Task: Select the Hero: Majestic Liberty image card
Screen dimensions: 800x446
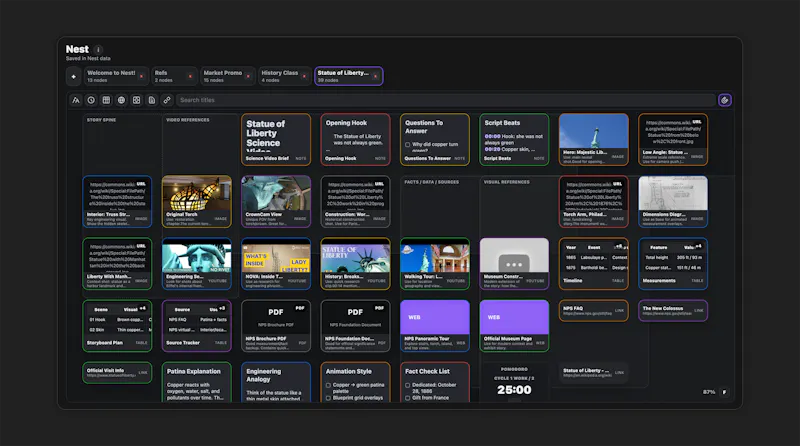Action: tap(593, 139)
